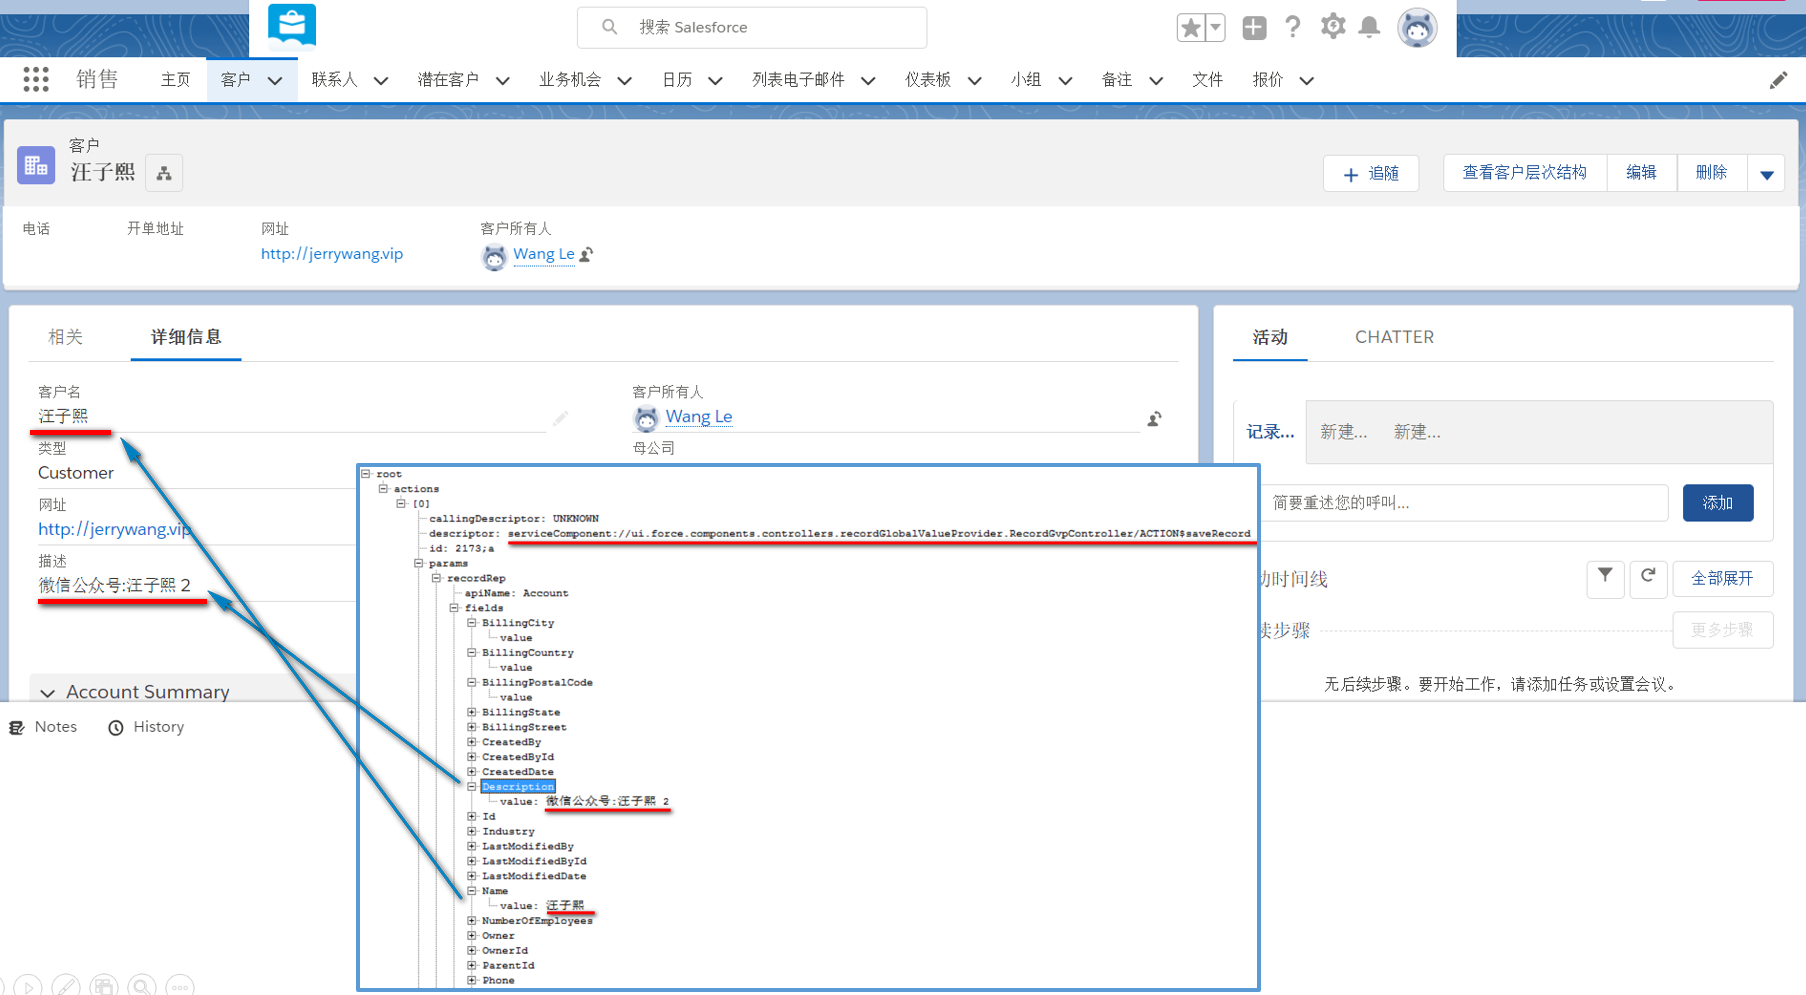The image size is (1806, 995).
Task: Open the header http://jerrywang.vip link
Action: [332, 254]
